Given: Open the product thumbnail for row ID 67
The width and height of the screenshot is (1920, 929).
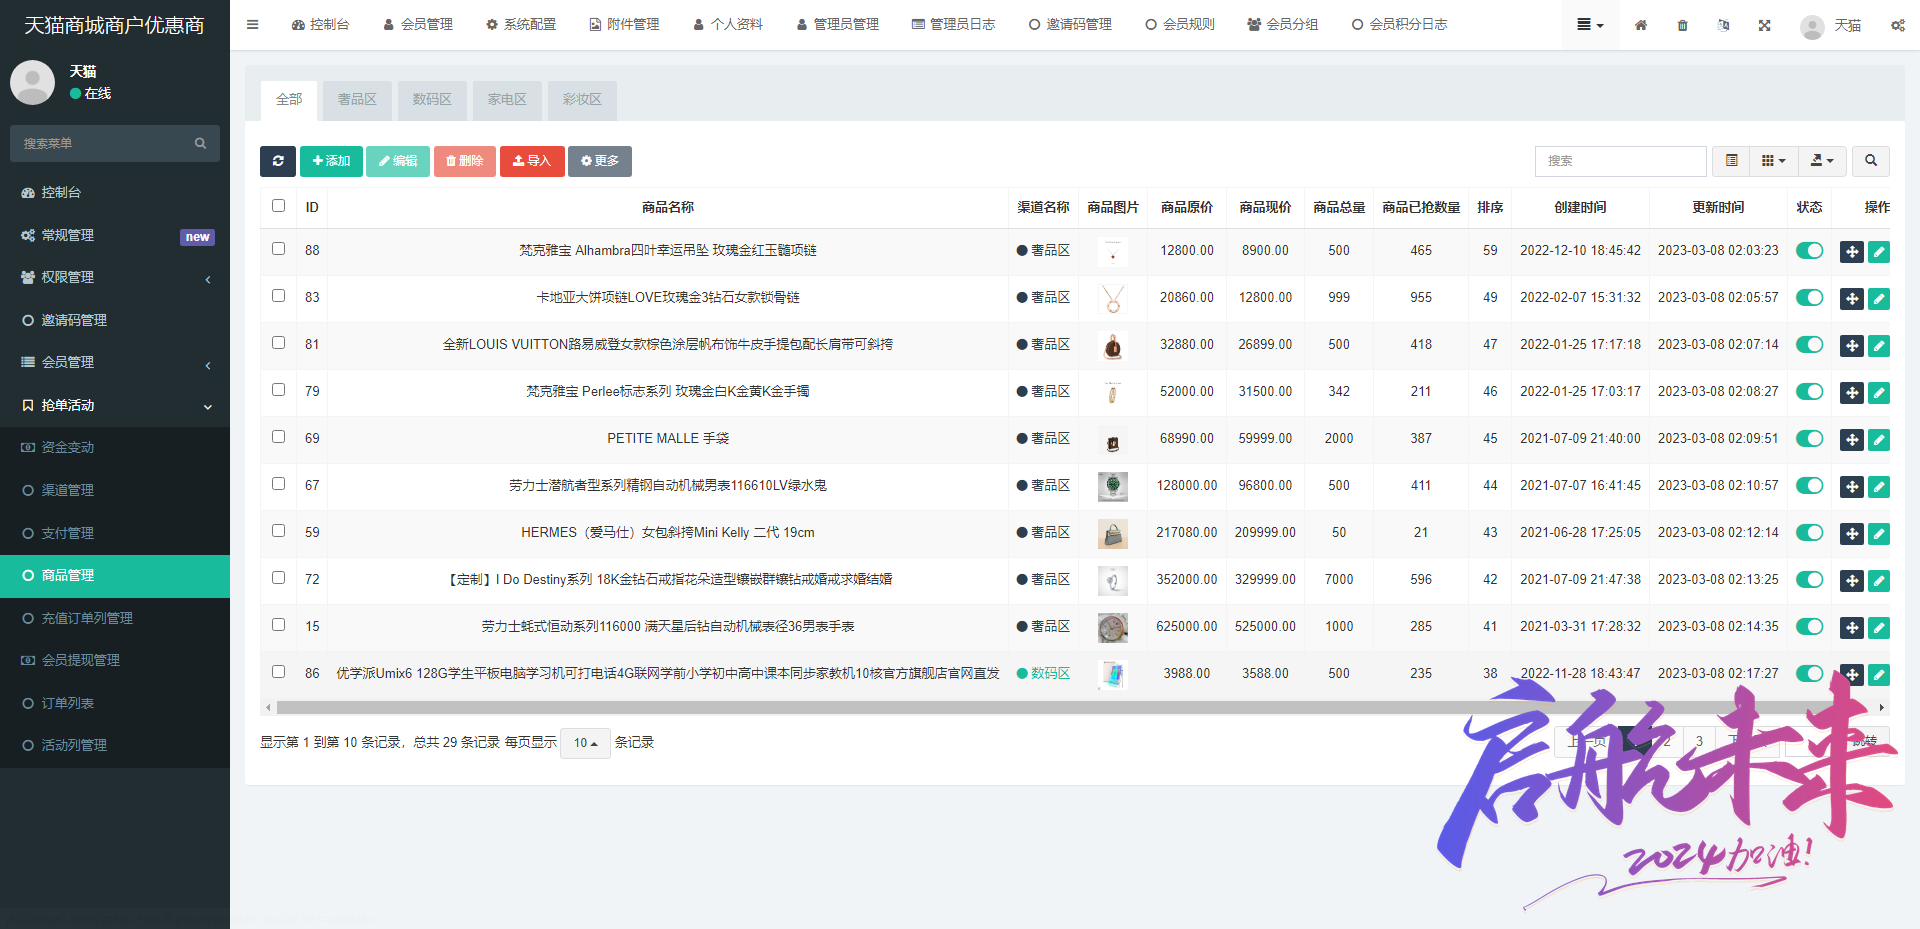Looking at the screenshot, I should point(1112,486).
